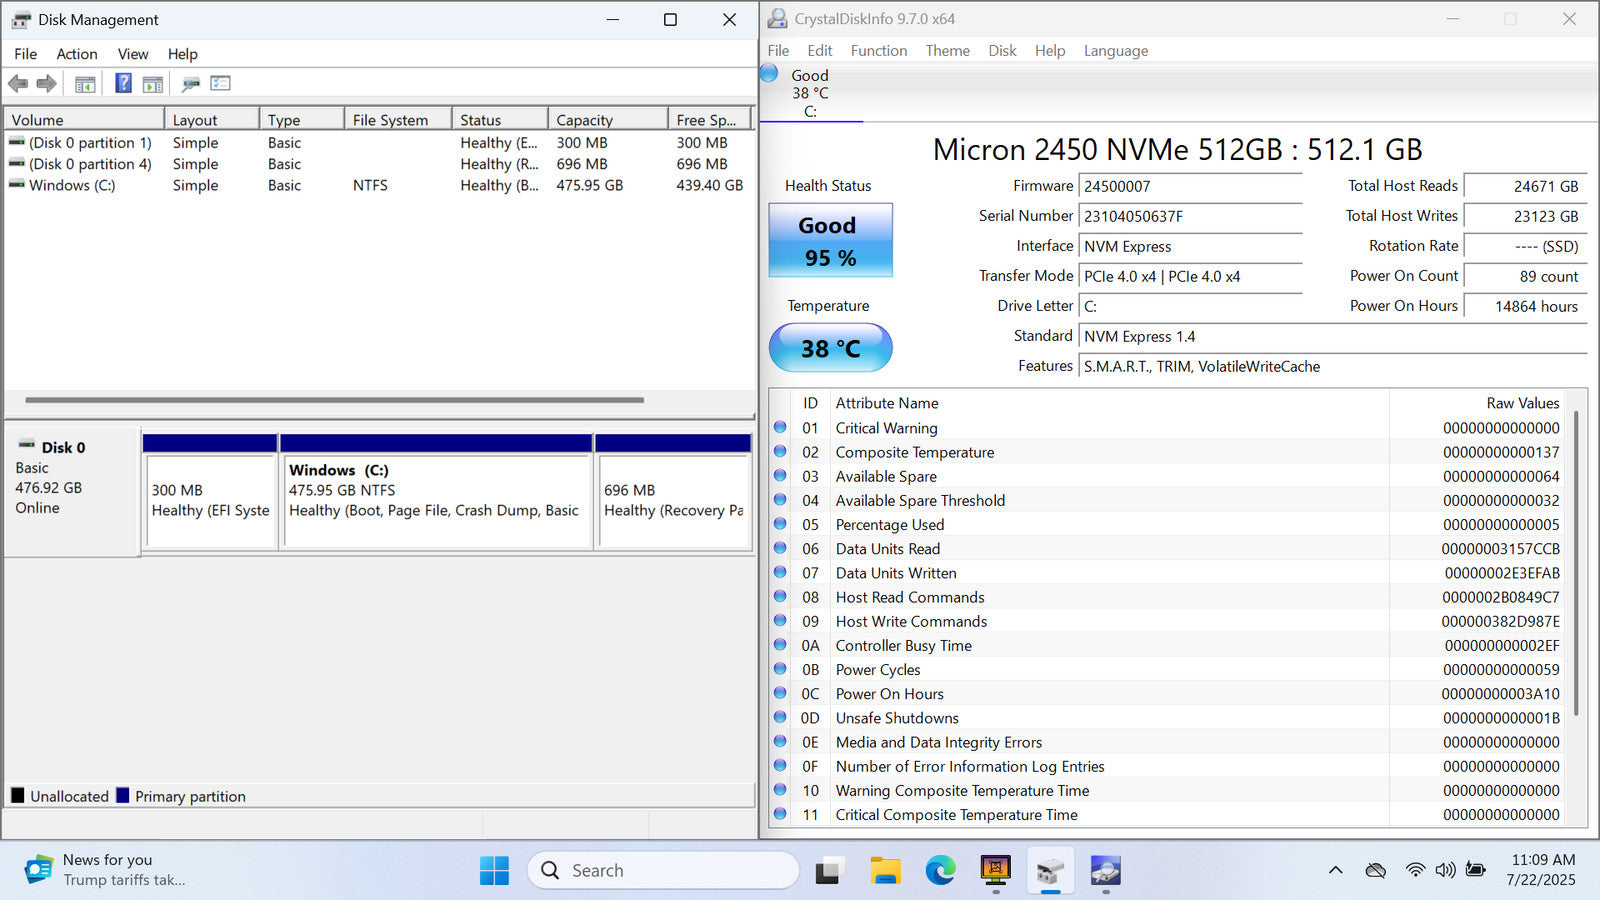Show hidden system tray icons
Image resolution: width=1600 pixels, height=900 pixels.
pyautogui.click(x=1335, y=870)
